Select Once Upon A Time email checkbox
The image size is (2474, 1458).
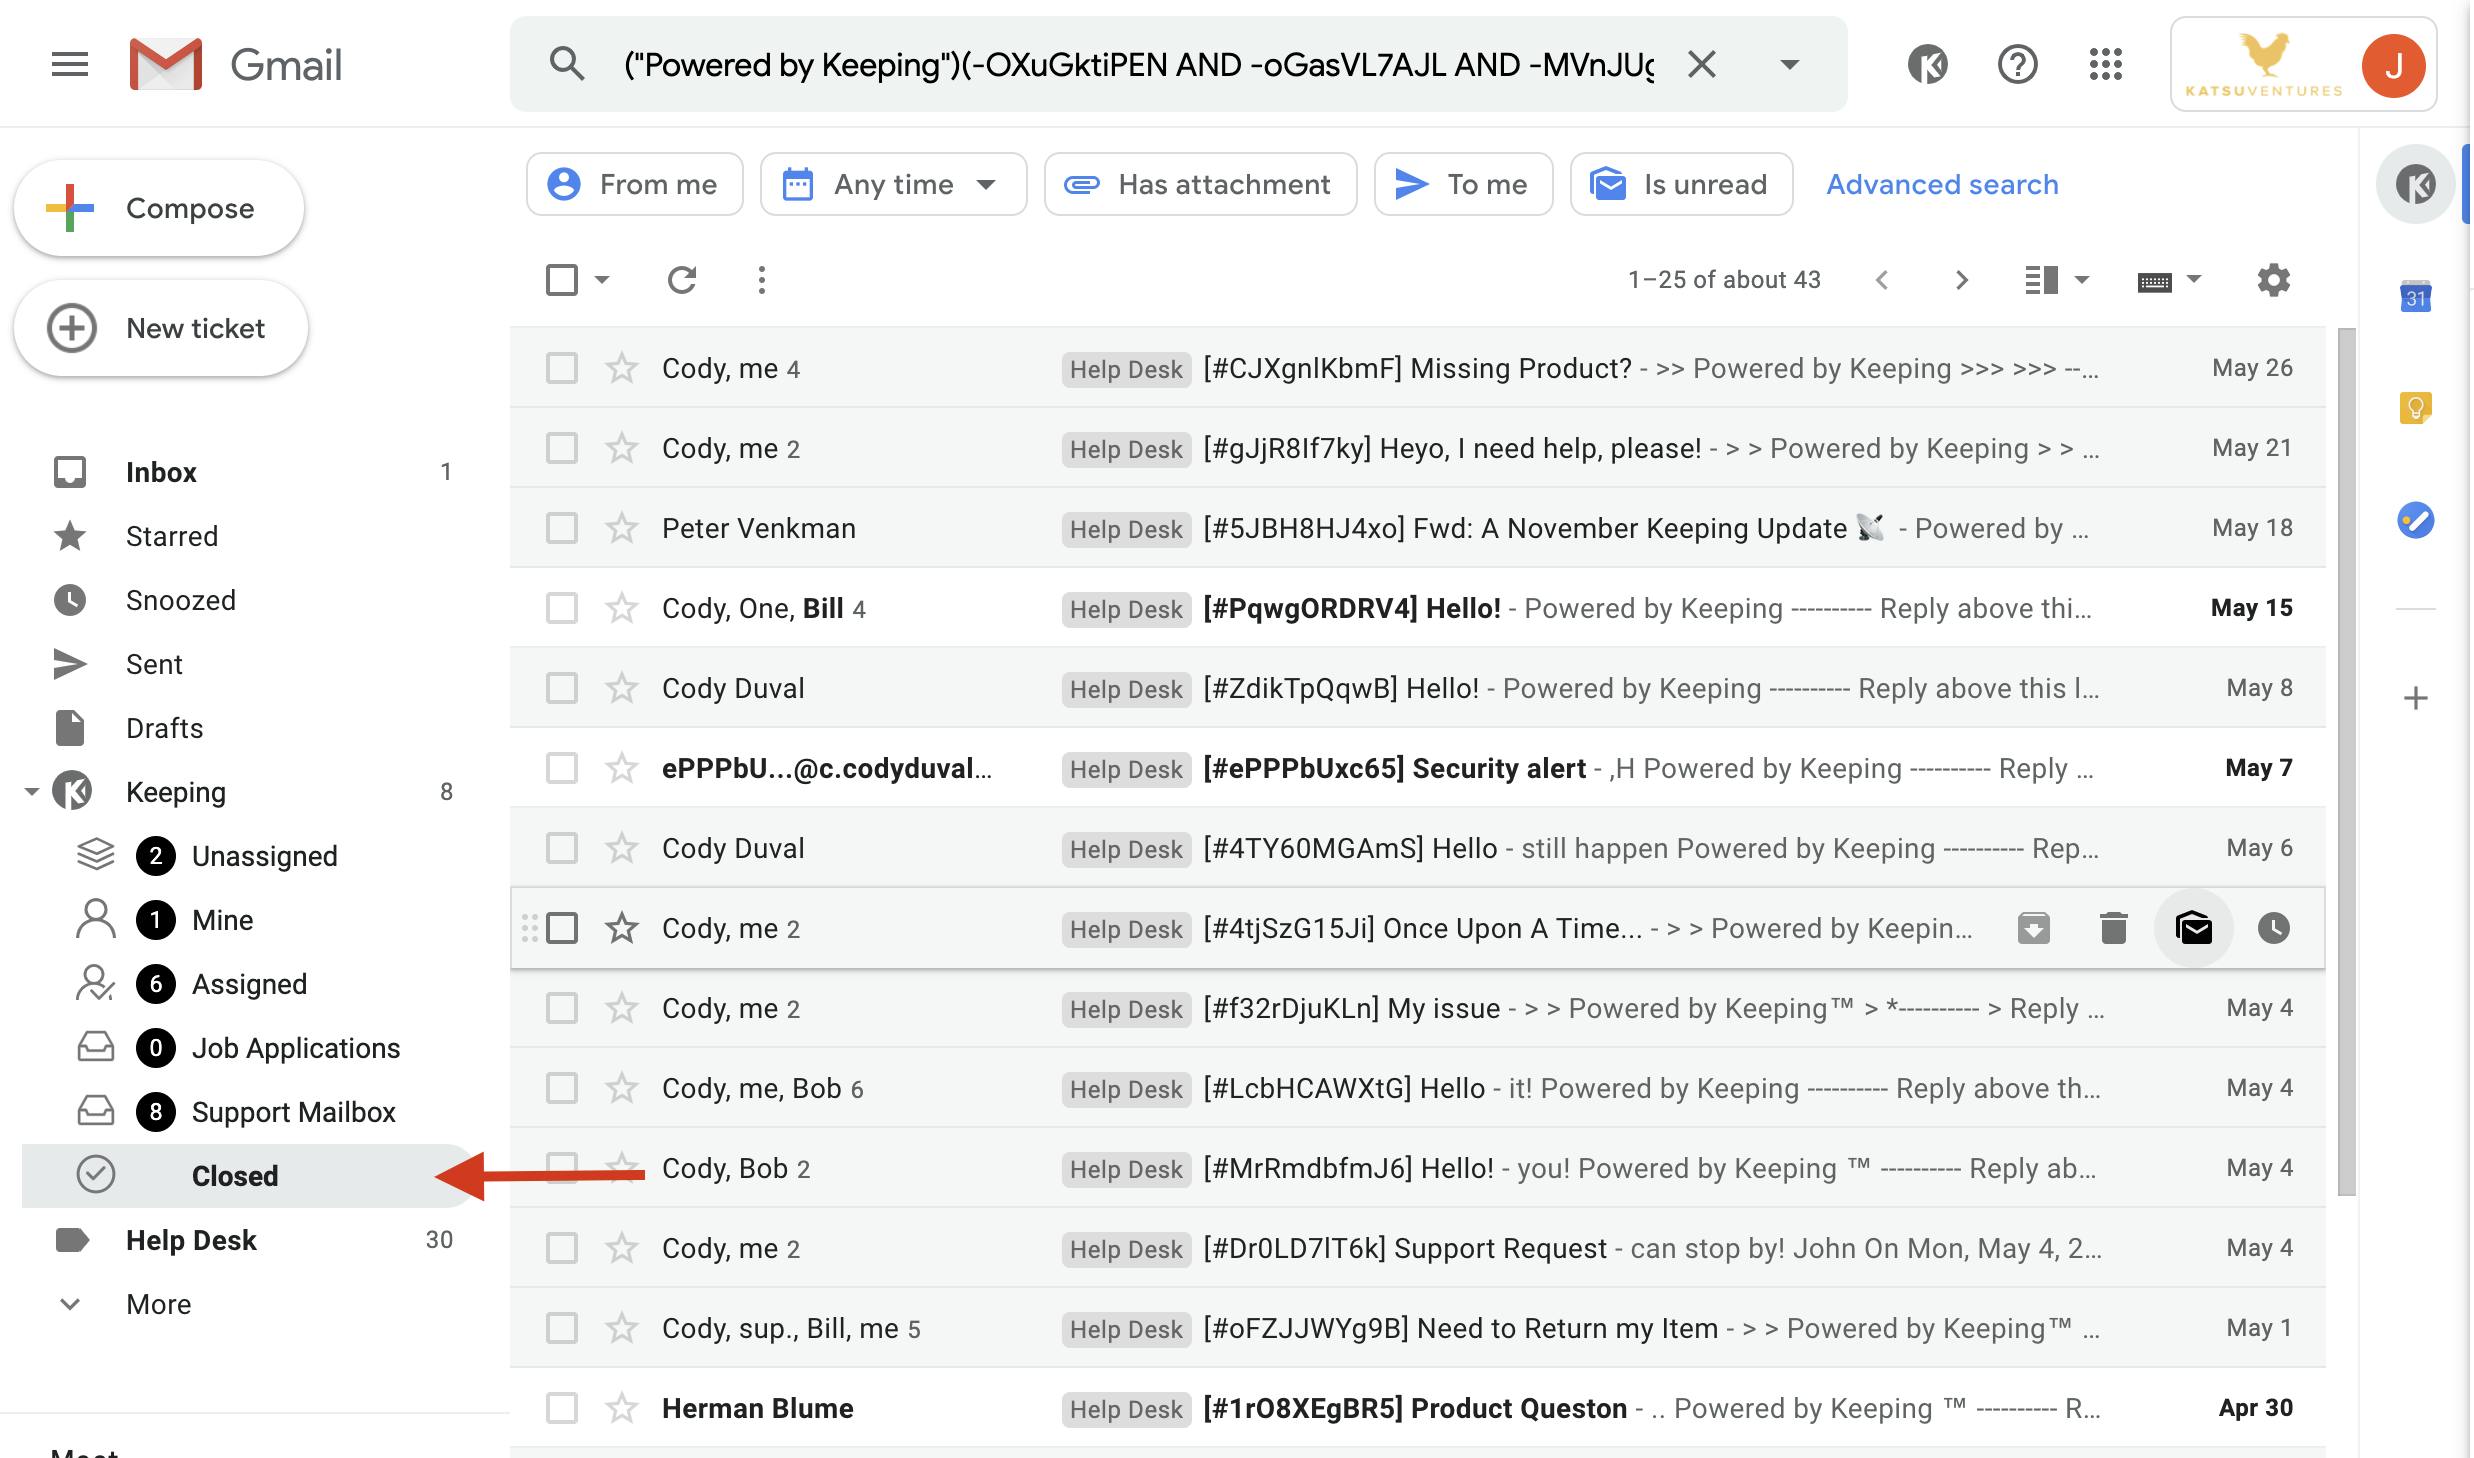[562, 928]
